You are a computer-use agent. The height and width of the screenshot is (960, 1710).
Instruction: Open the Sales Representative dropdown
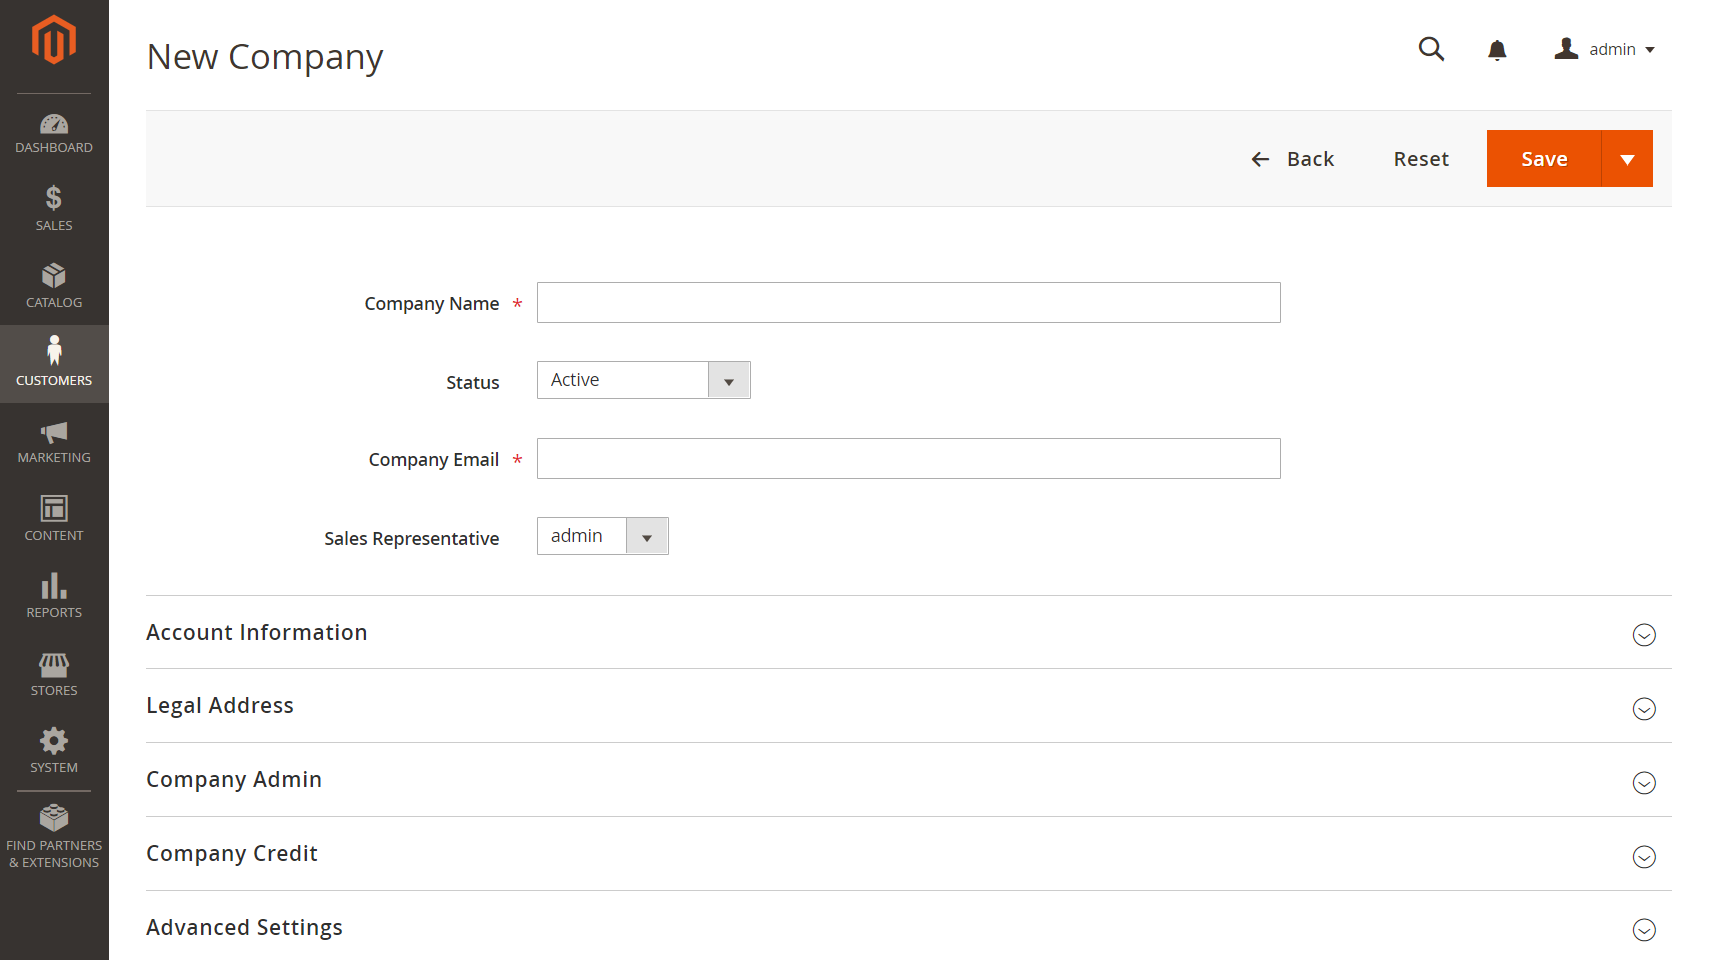click(646, 536)
